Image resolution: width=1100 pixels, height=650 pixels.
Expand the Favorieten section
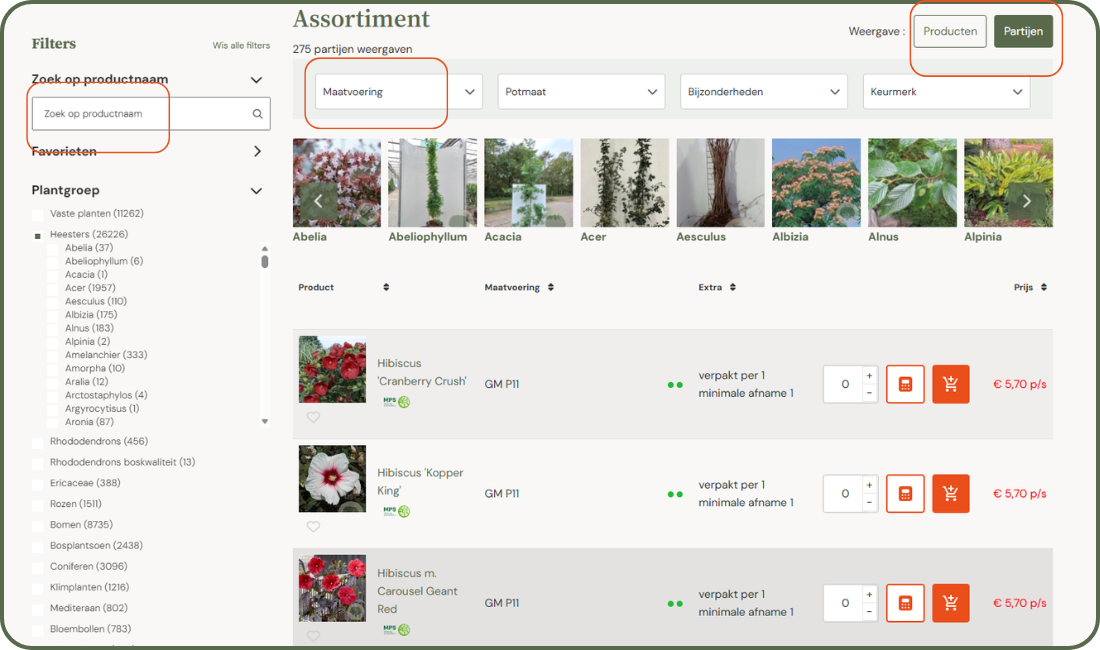(x=256, y=152)
